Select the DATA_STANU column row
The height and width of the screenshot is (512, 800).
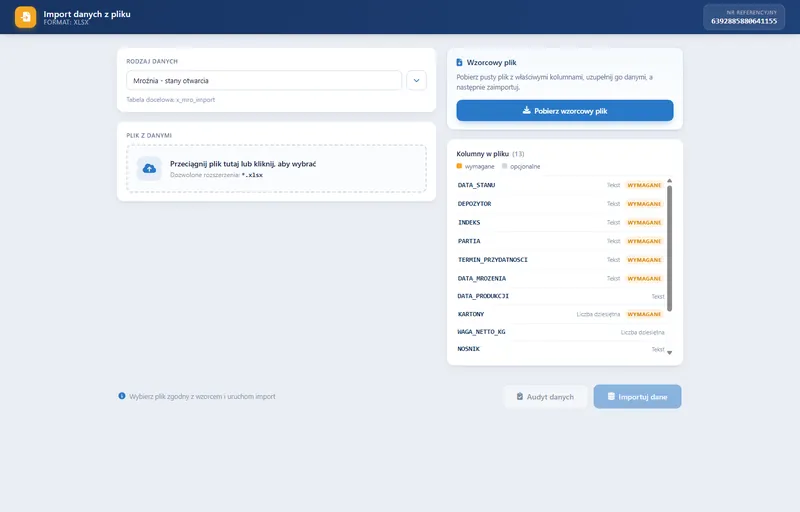pyautogui.click(x=561, y=185)
